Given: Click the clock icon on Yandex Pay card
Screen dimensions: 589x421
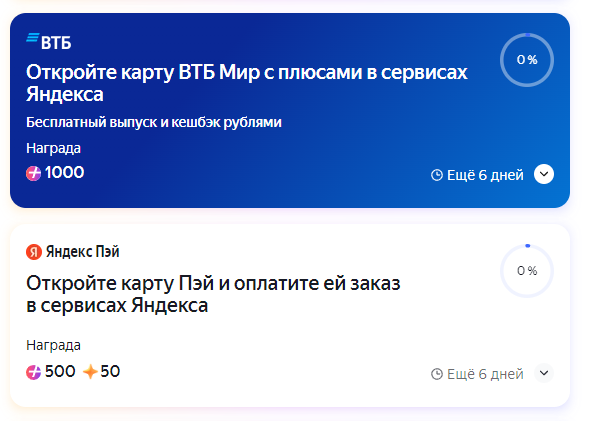Looking at the screenshot, I should (x=436, y=374).
